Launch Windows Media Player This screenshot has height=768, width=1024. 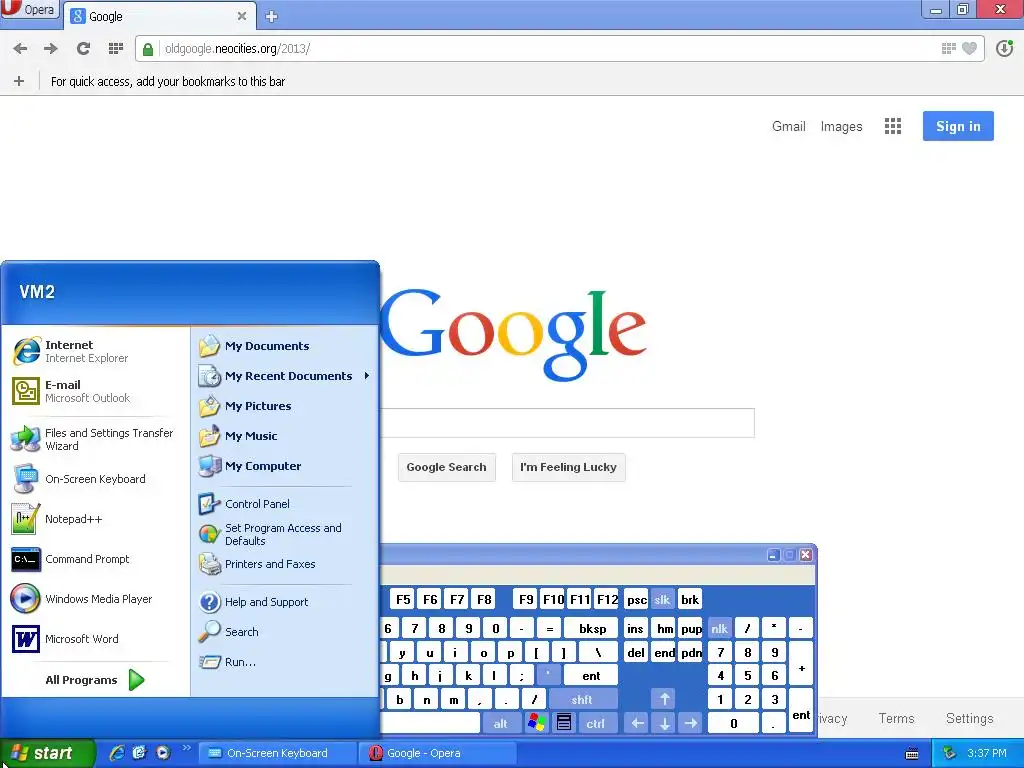tap(96, 599)
